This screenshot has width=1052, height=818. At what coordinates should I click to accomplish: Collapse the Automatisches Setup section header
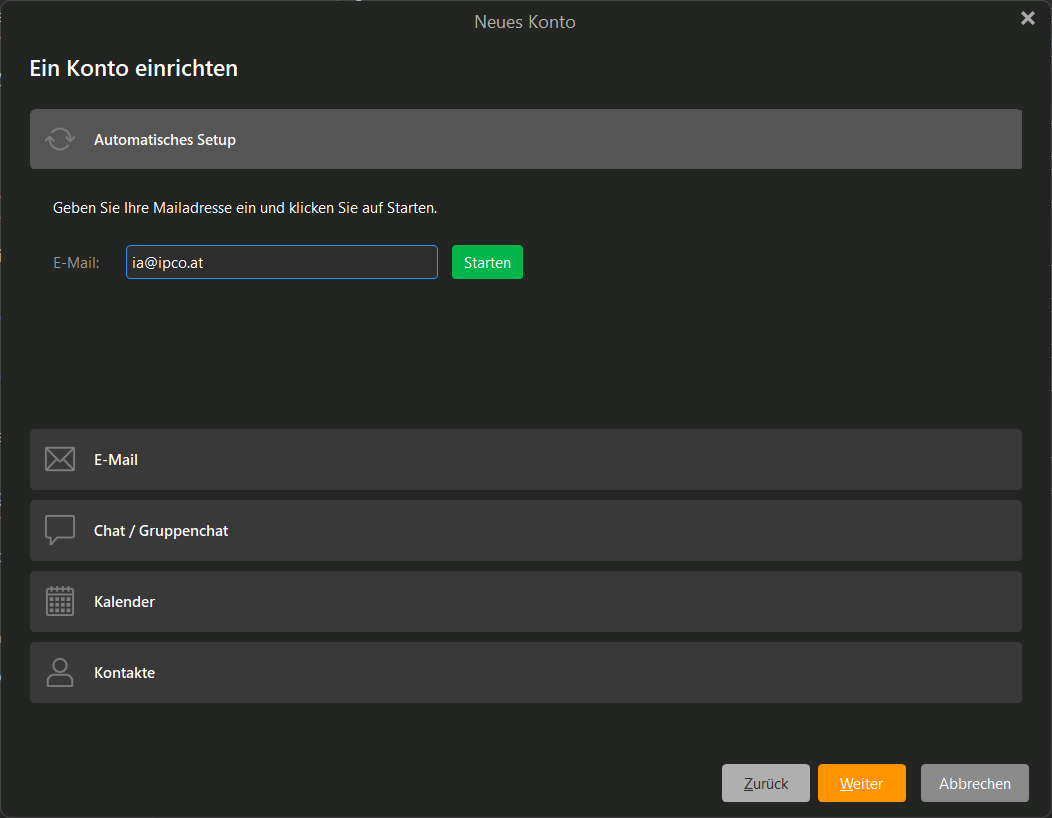point(526,139)
